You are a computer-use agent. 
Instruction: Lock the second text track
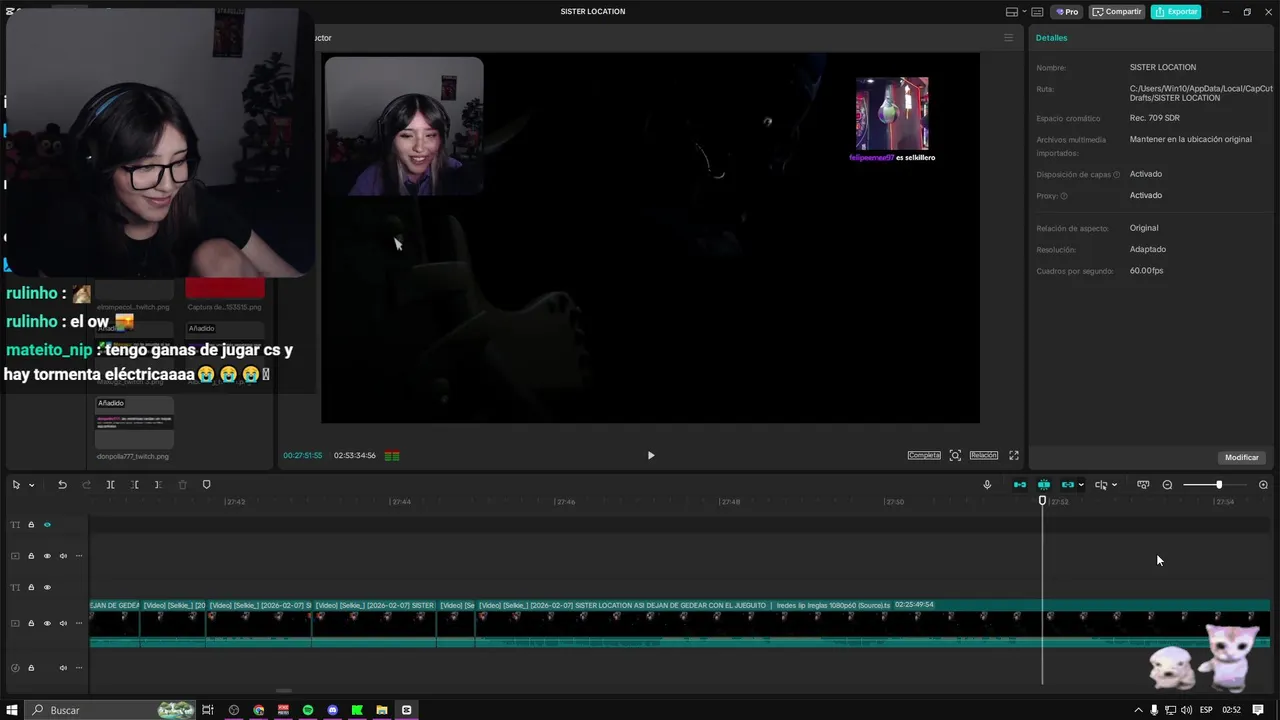tap(31, 587)
